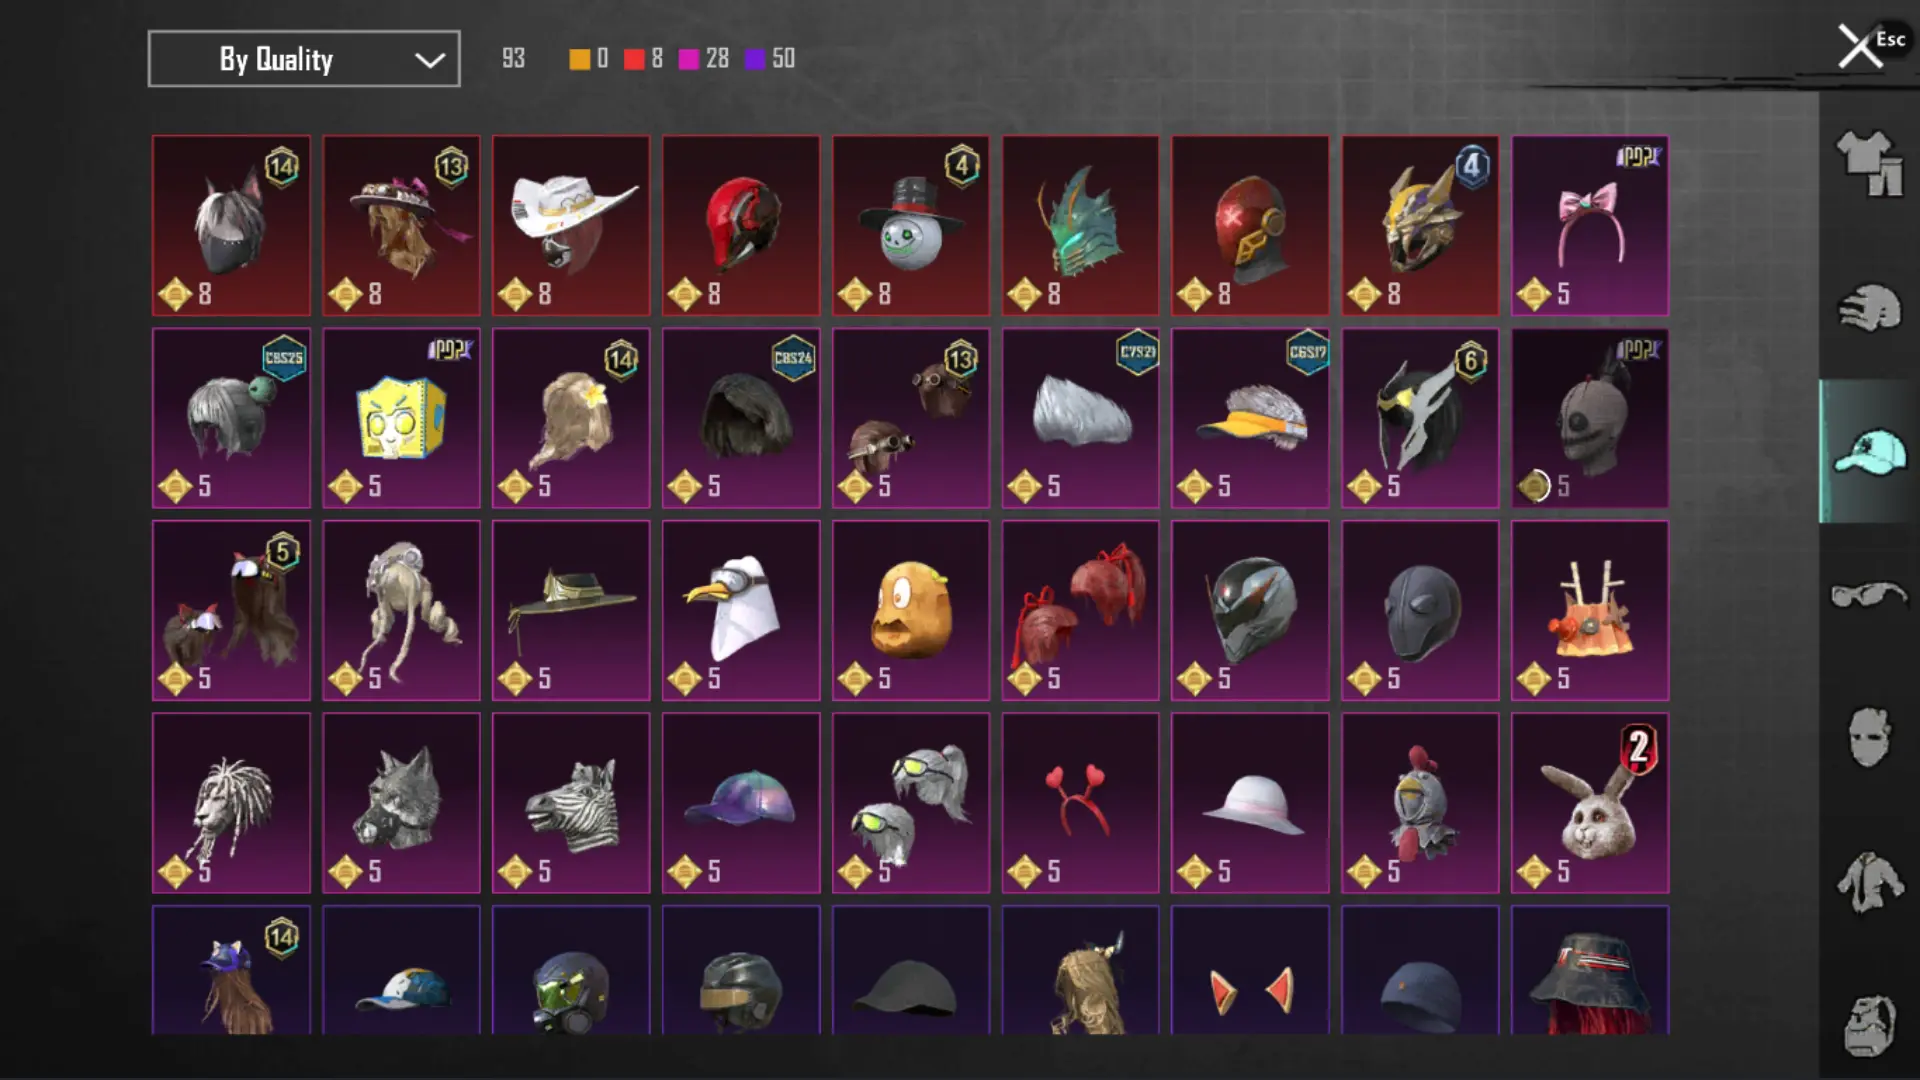Select the potato head mask item
The image size is (1920, 1080).
point(911,610)
